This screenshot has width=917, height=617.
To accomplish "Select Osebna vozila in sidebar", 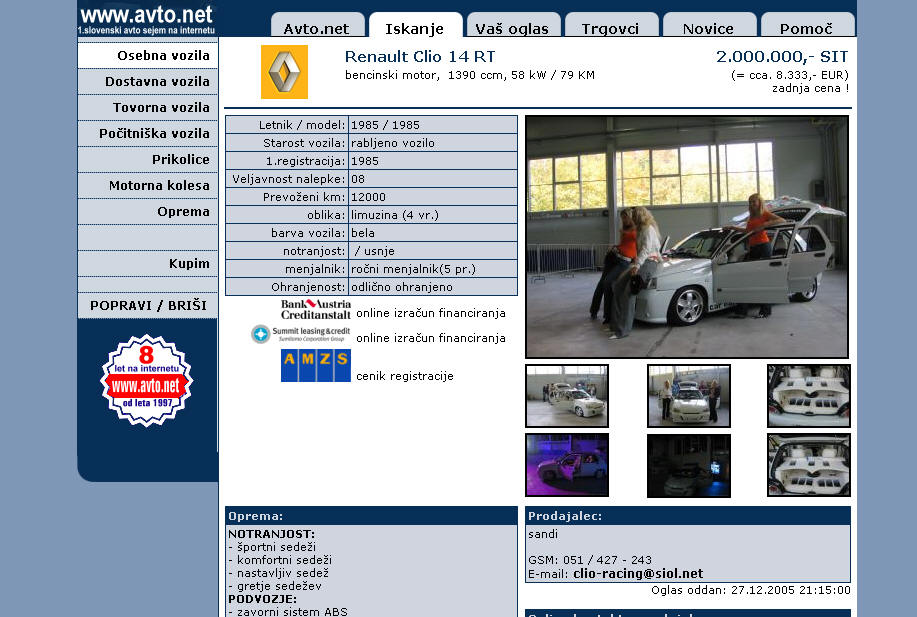I will tap(147, 56).
